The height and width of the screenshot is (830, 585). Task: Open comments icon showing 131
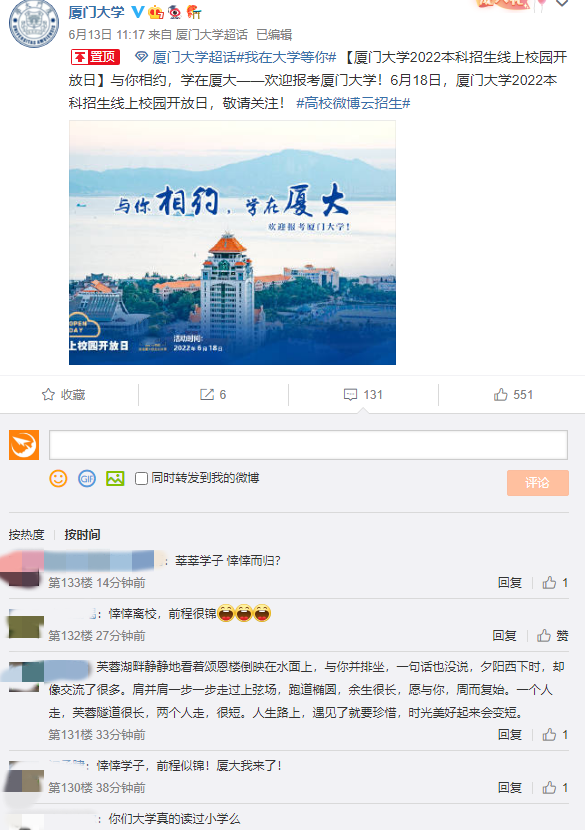(x=350, y=394)
